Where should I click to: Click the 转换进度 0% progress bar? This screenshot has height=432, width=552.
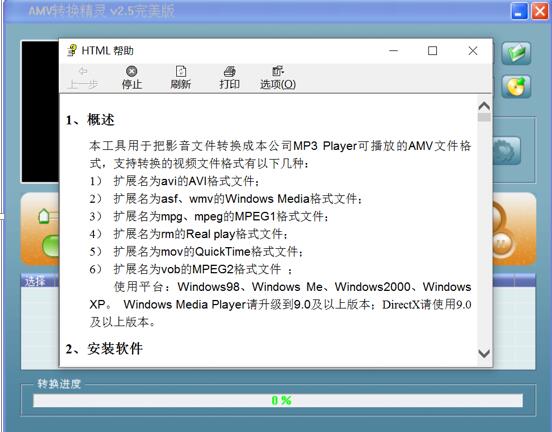[278, 400]
